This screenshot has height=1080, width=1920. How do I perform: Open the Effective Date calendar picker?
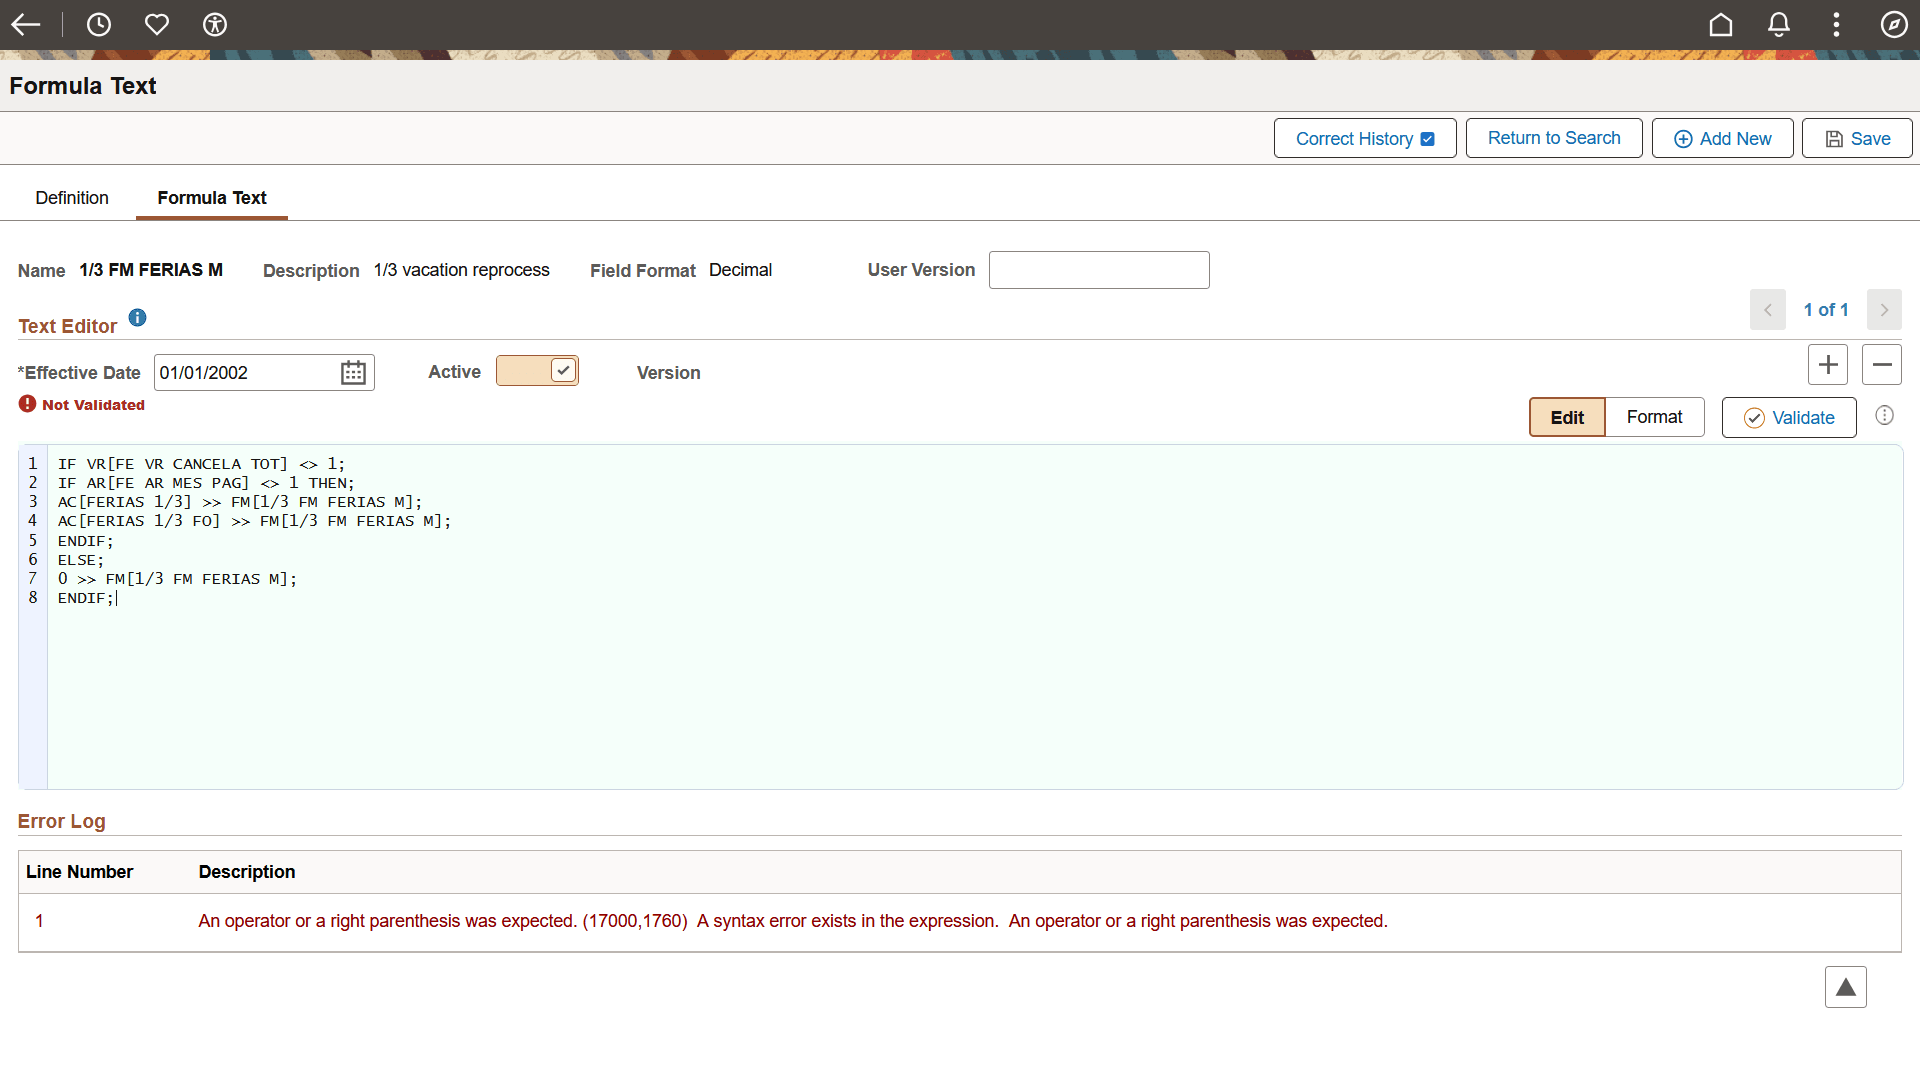pos(352,372)
